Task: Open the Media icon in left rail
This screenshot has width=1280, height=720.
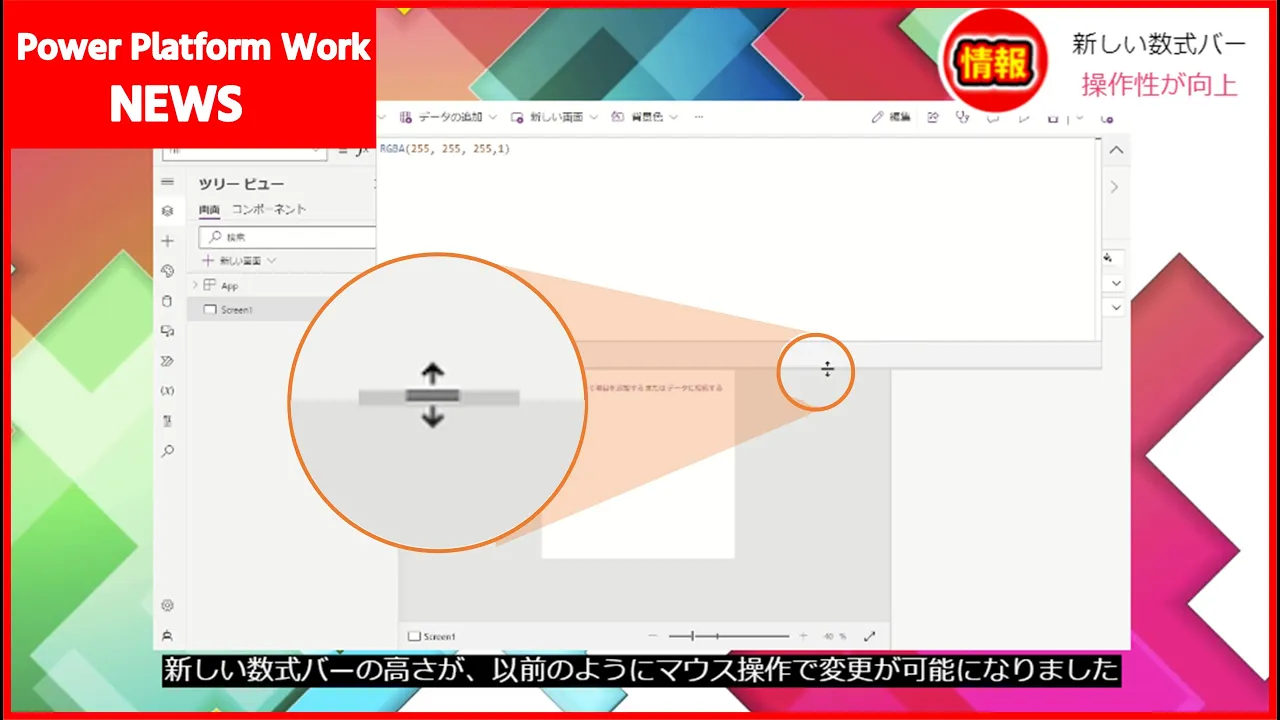Action: click(167, 331)
